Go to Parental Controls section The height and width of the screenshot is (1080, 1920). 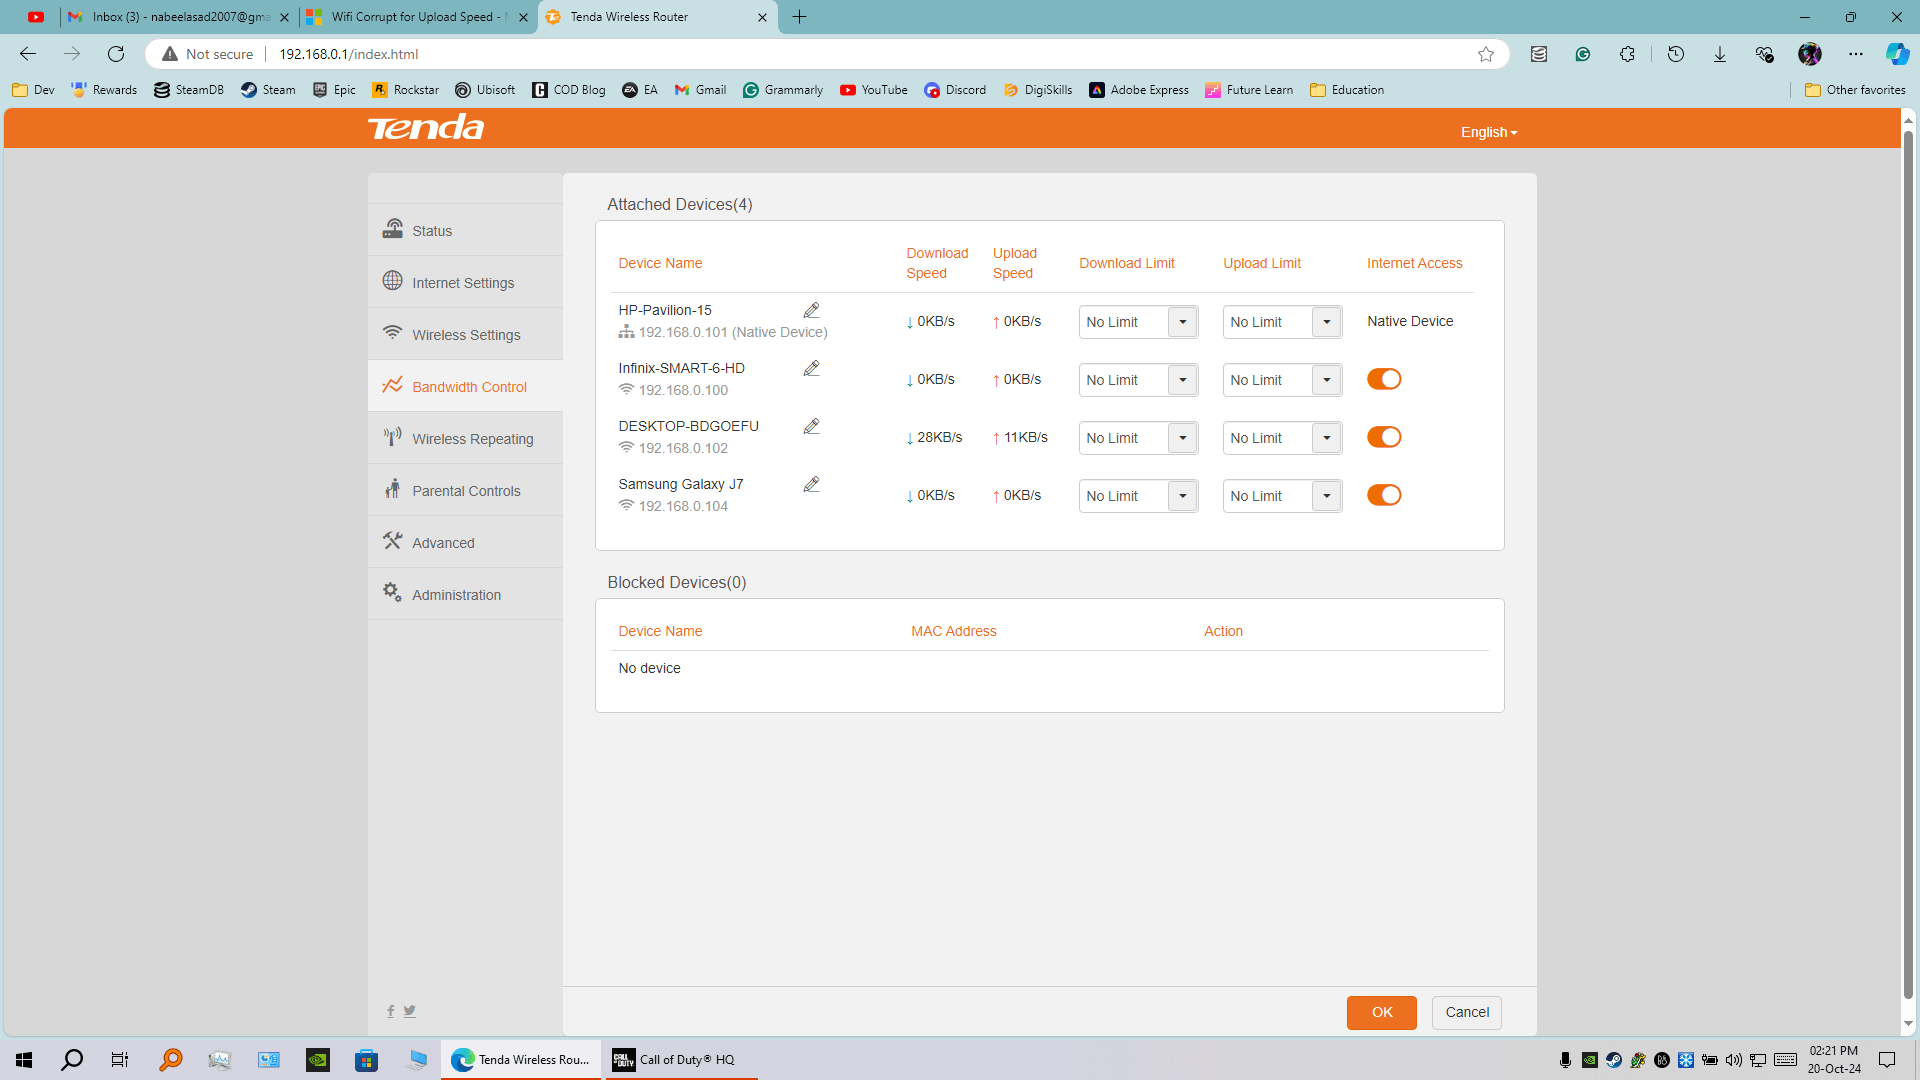(466, 491)
